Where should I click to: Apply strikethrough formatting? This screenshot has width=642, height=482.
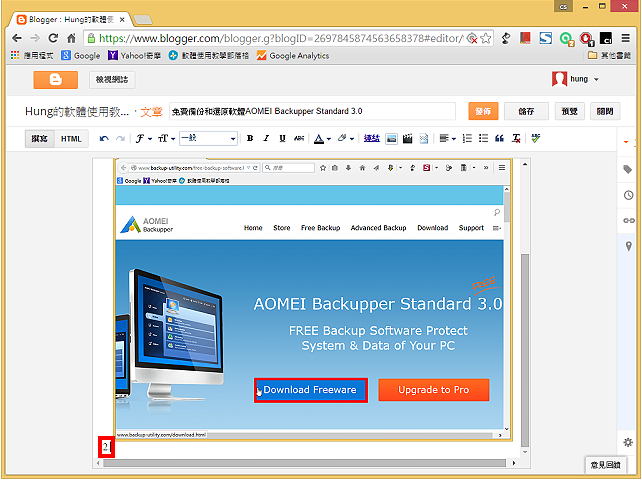[x=299, y=138]
